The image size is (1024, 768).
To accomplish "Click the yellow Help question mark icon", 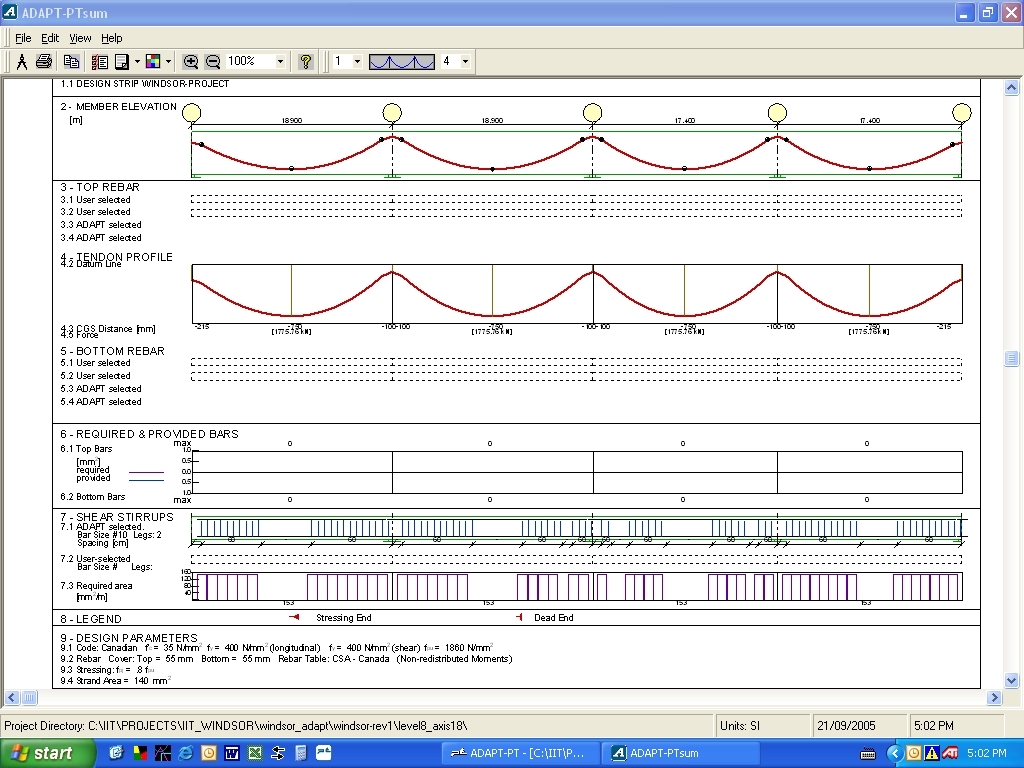I will [x=306, y=62].
